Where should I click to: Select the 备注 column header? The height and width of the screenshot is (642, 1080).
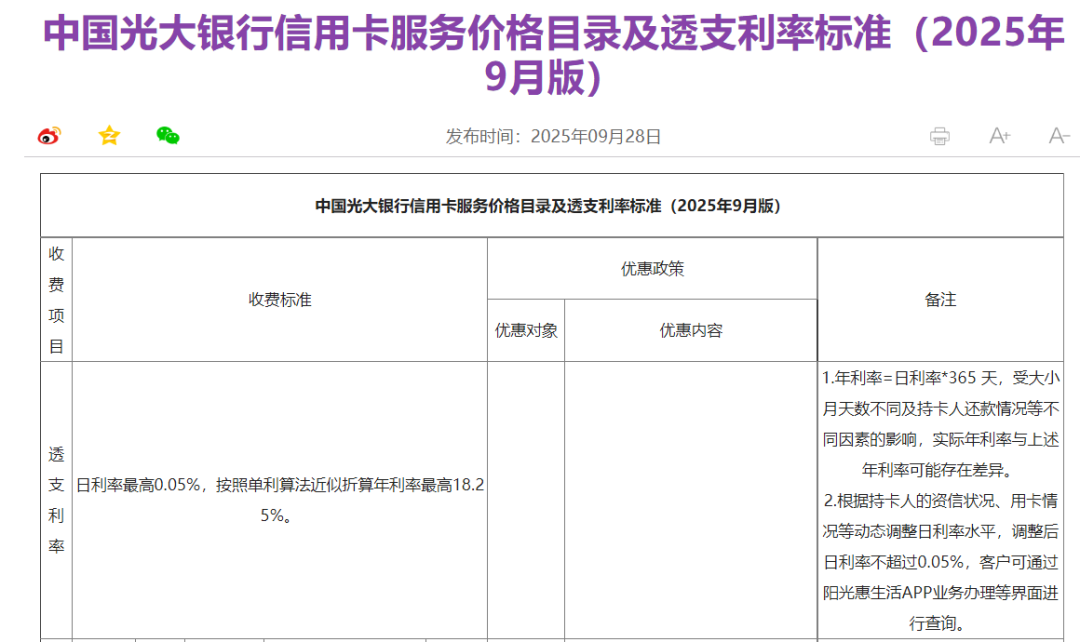click(940, 299)
